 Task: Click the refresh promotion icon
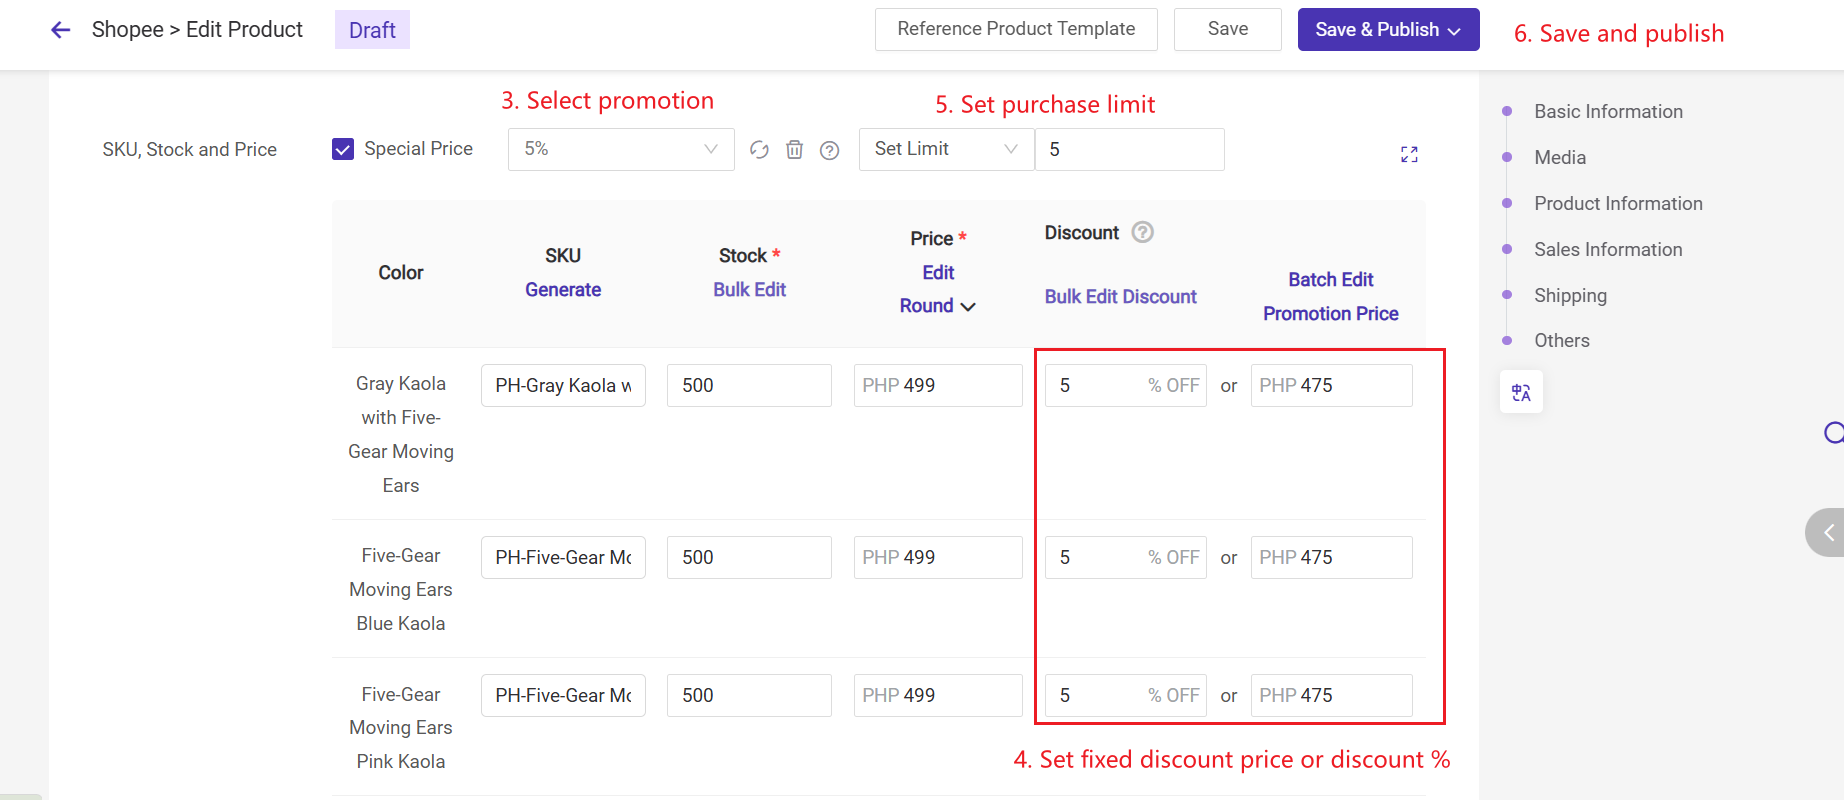click(x=759, y=150)
